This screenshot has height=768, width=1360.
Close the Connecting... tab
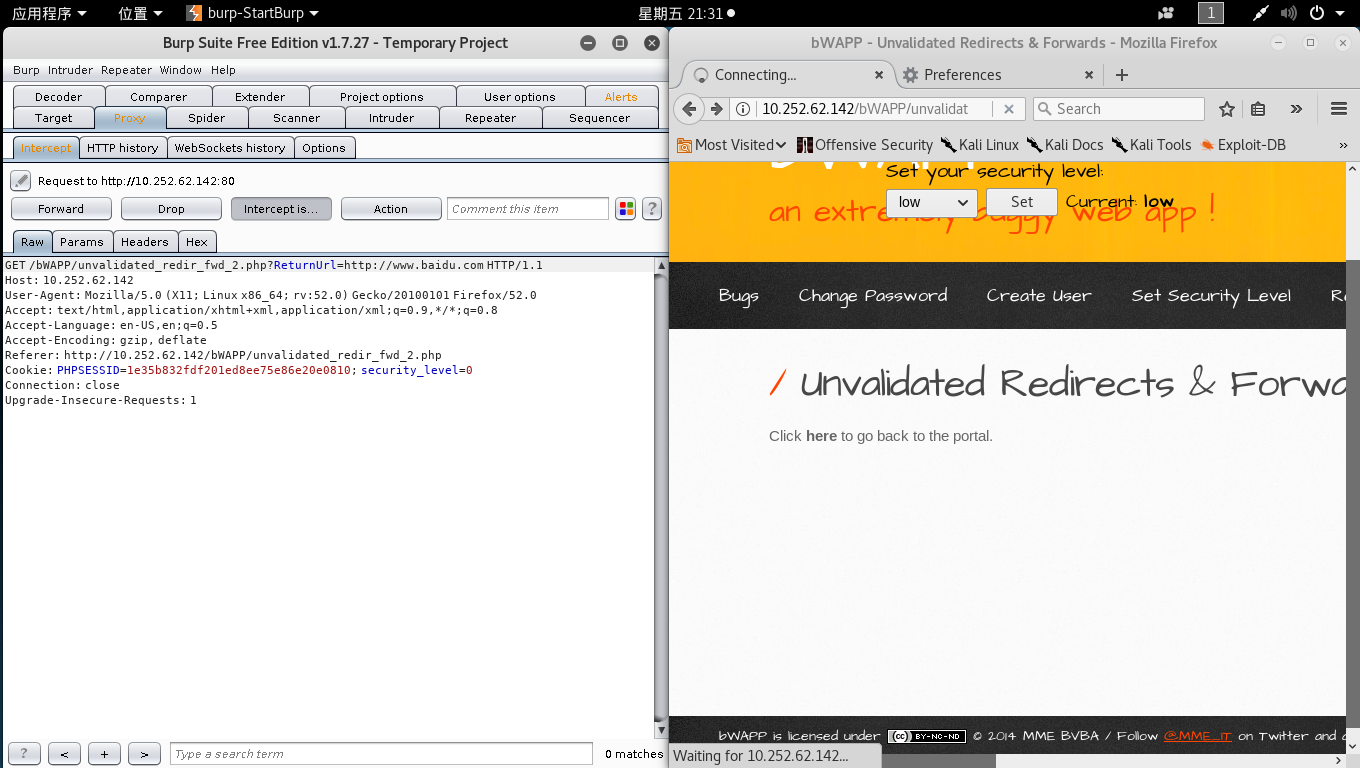pos(879,75)
